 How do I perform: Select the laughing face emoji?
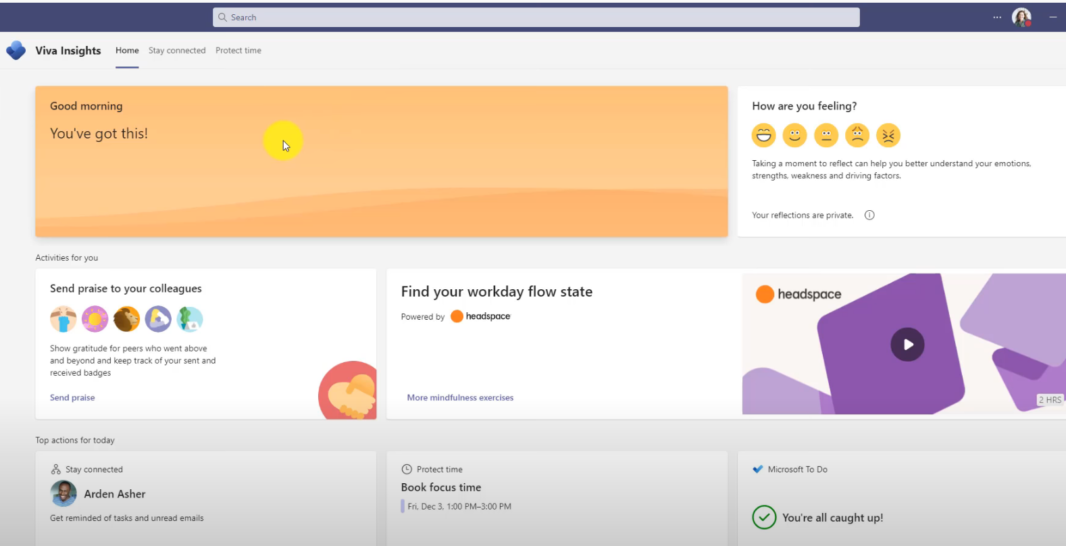[x=764, y=135]
